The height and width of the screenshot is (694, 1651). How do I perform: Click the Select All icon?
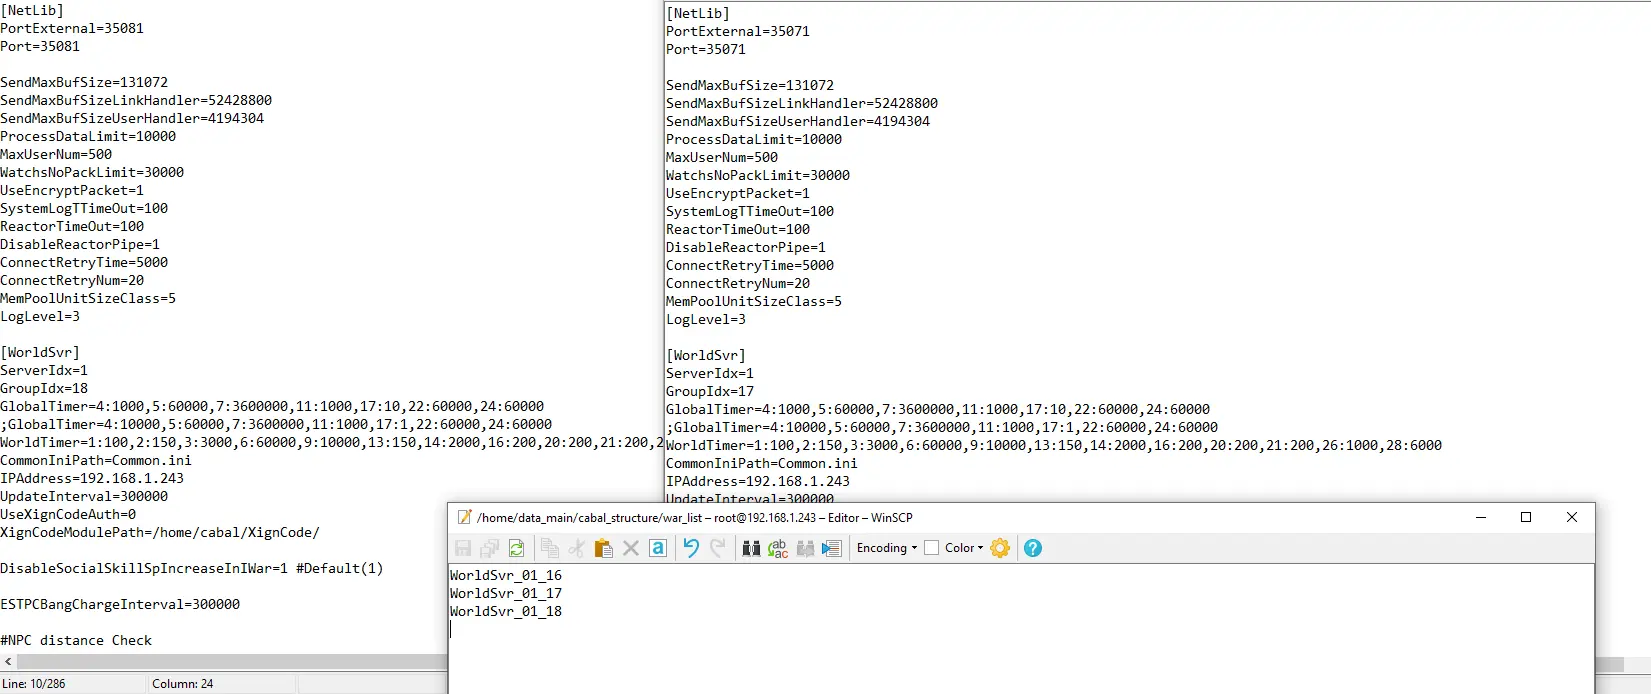(x=658, y=548)
